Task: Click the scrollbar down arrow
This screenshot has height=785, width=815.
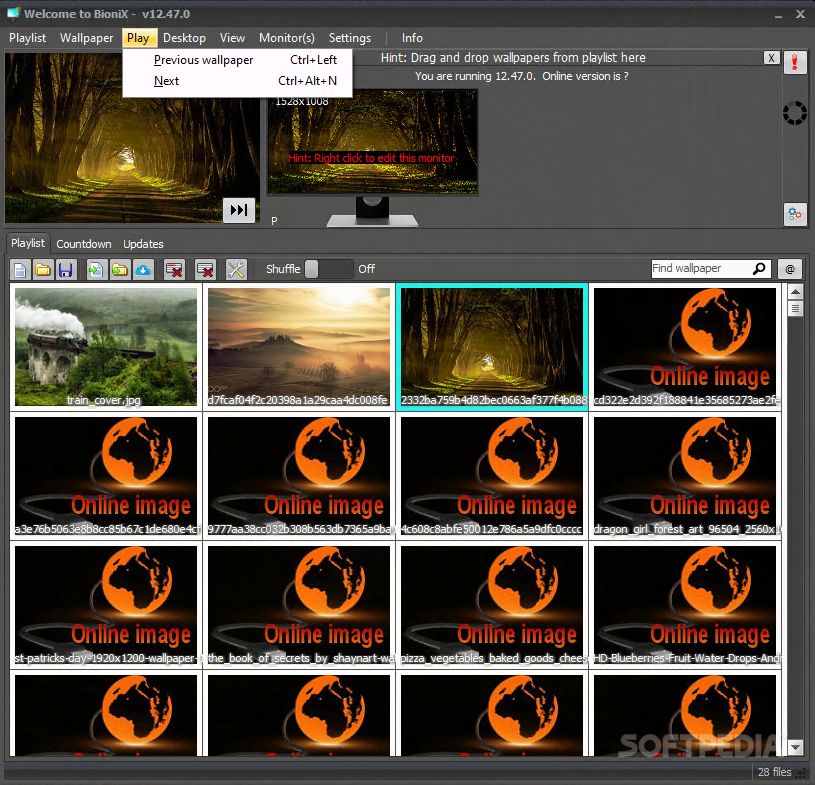Action: tap(795, 748)
